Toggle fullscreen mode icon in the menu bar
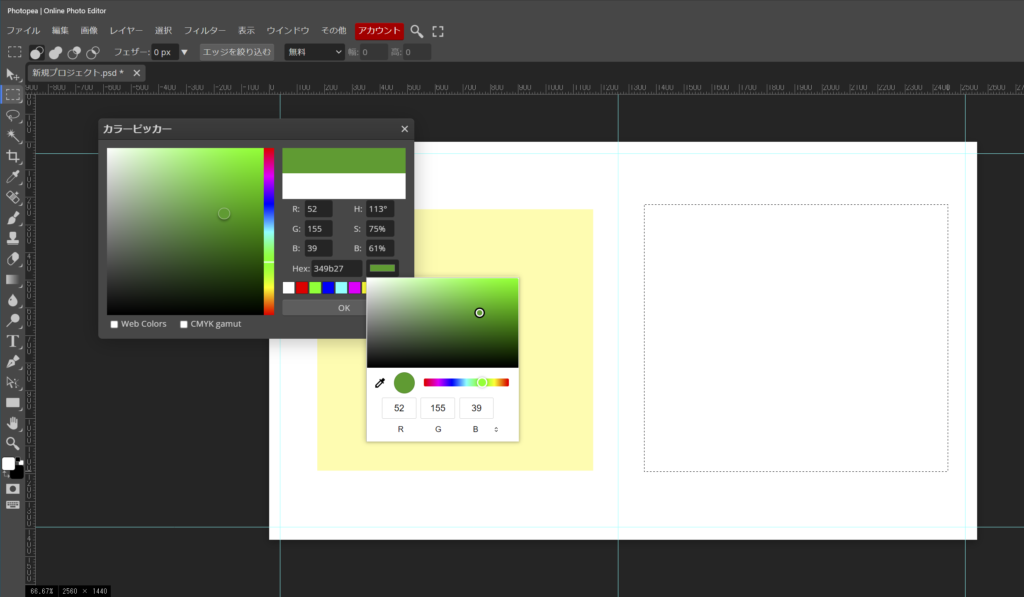 point(438,31)
